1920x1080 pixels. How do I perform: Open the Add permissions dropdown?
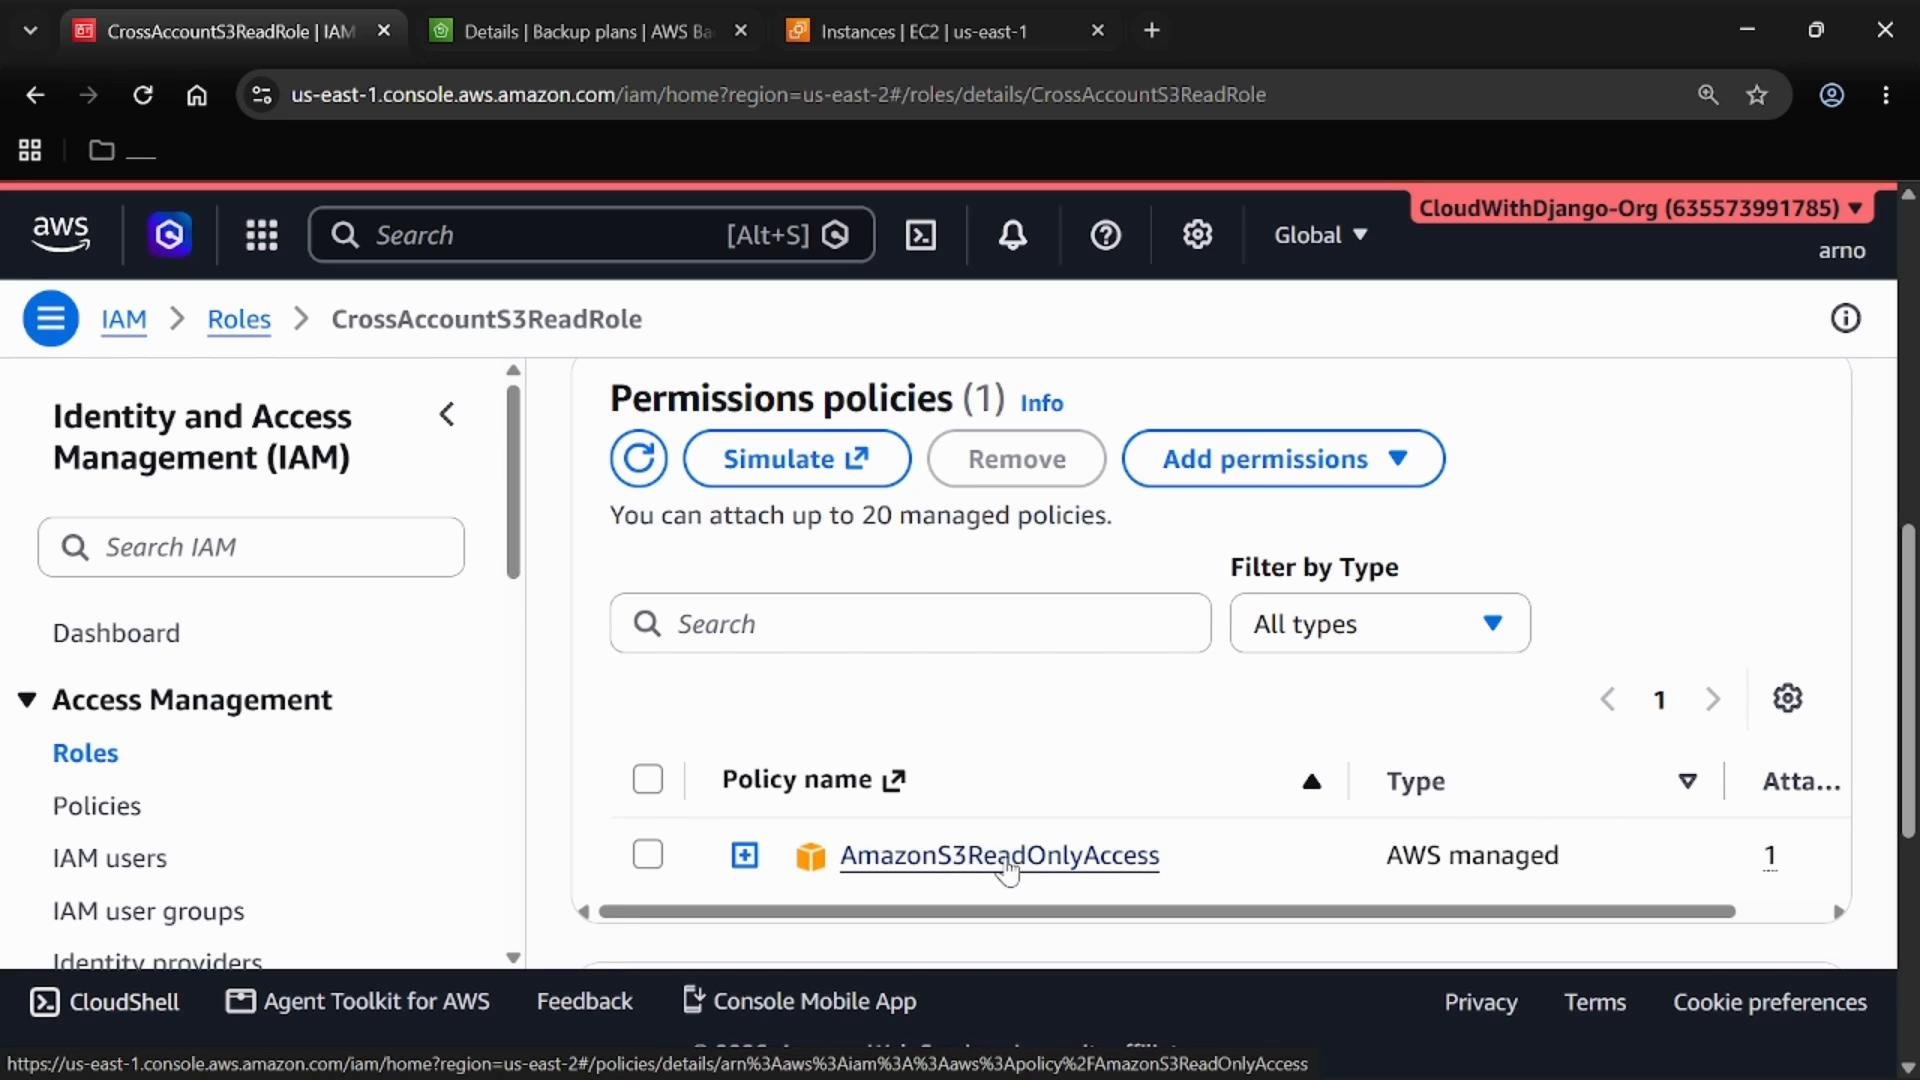1283,459
